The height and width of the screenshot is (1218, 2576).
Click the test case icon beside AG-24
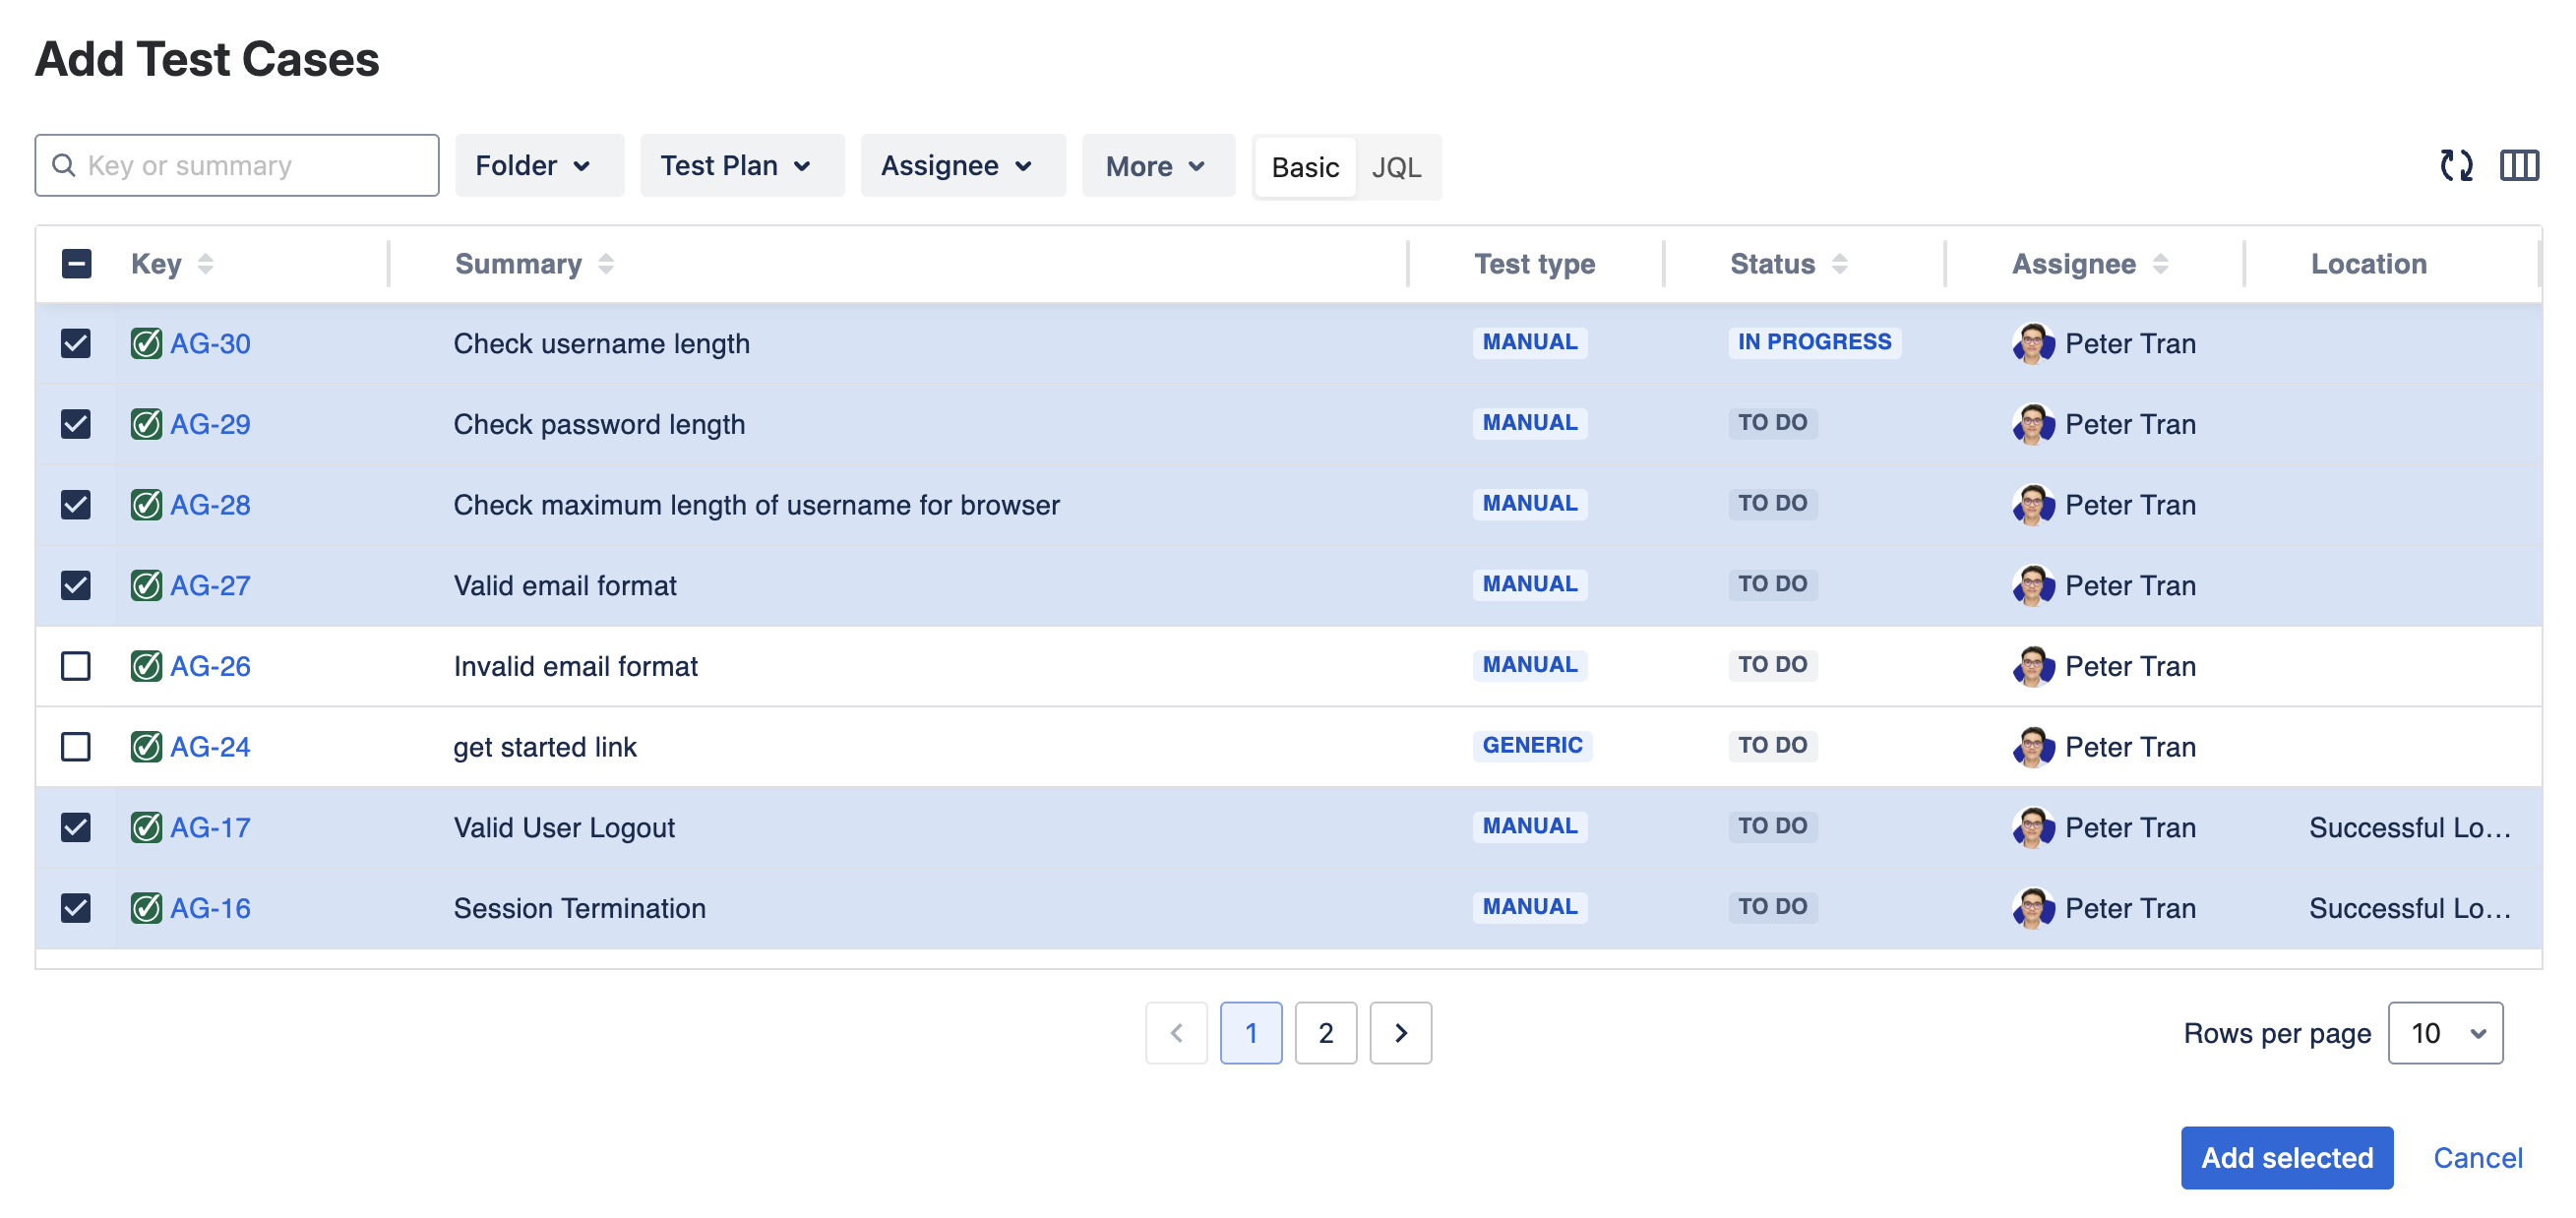coord(146,747)
